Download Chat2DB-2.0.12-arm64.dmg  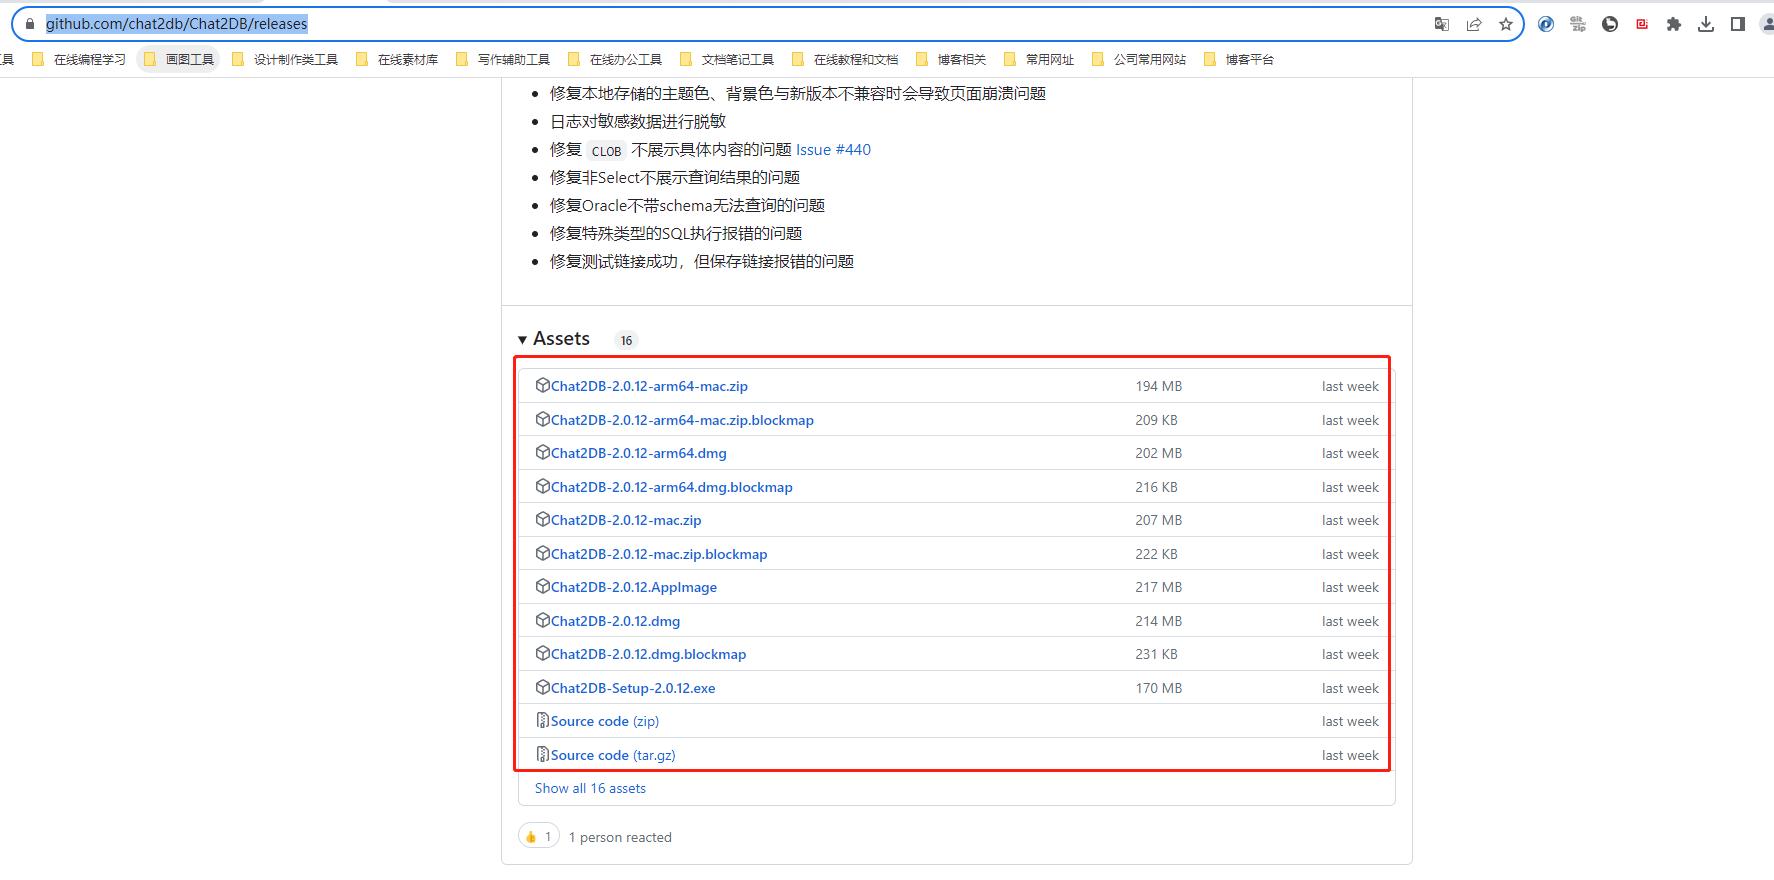[638, 453]
